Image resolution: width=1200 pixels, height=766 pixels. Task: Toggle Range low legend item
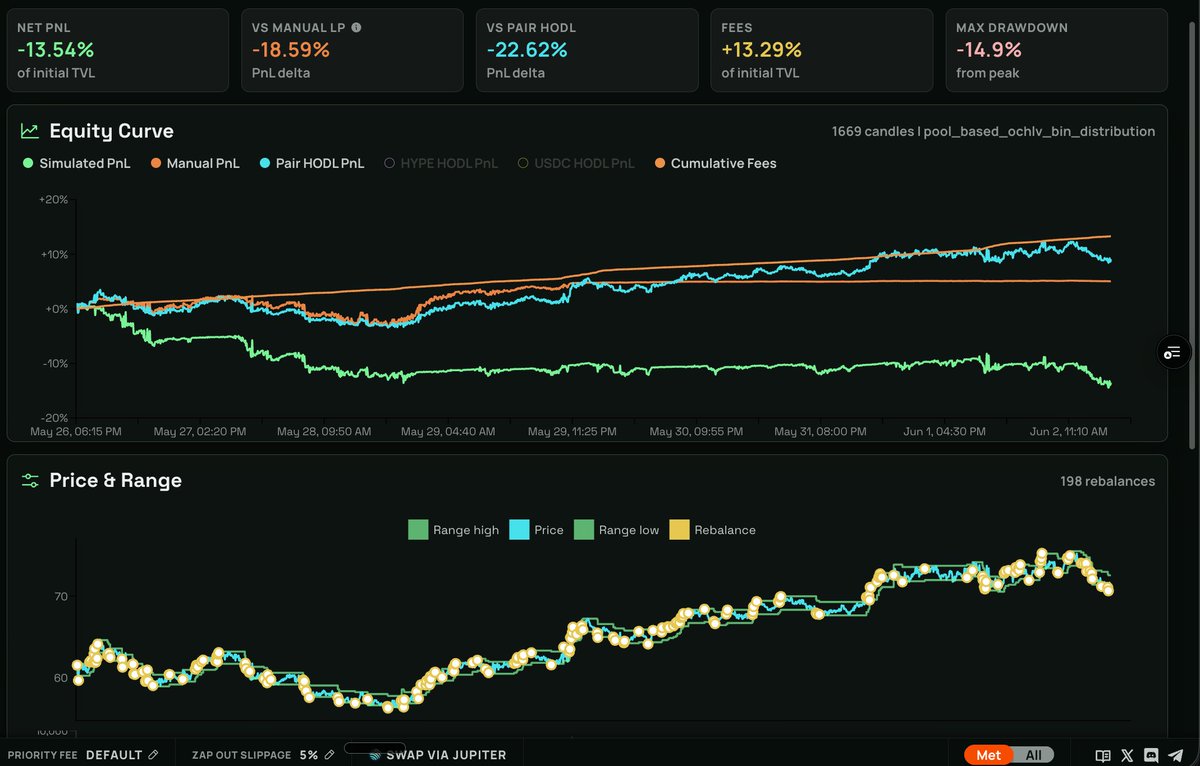[617, 530]
